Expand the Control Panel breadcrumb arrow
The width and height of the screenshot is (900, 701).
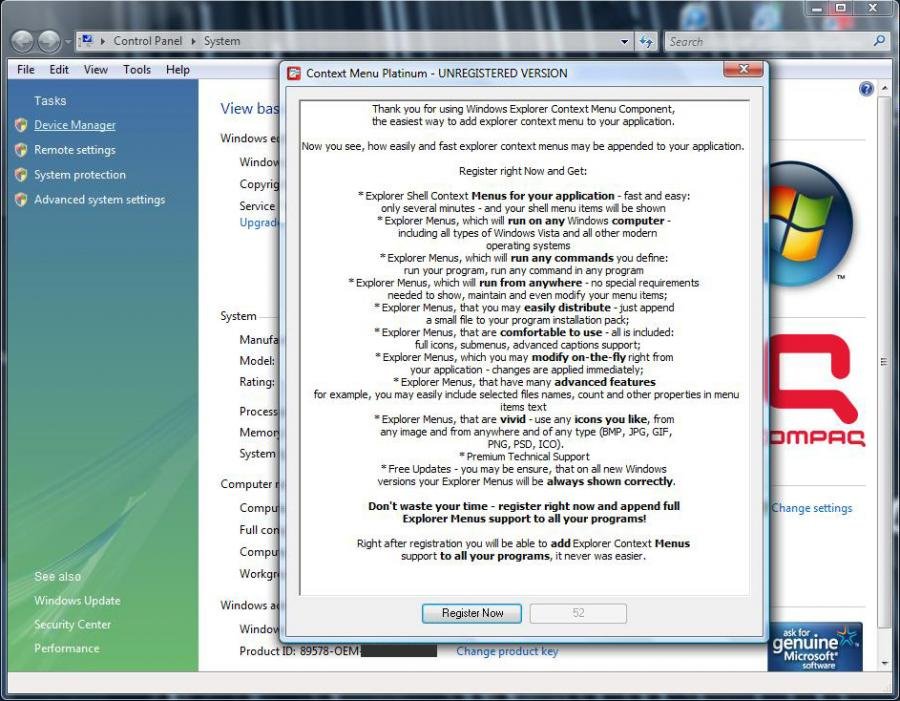[193, 41]
